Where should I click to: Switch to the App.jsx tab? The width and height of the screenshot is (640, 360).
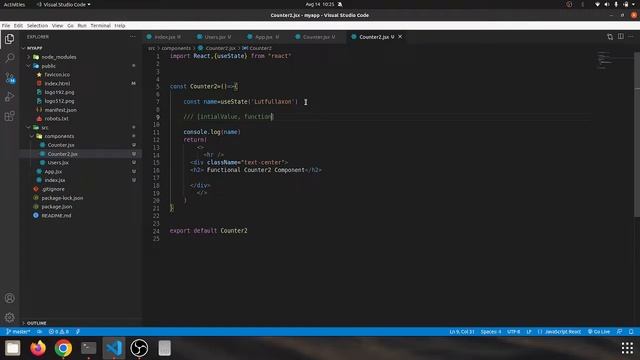(x=264, y=37)
